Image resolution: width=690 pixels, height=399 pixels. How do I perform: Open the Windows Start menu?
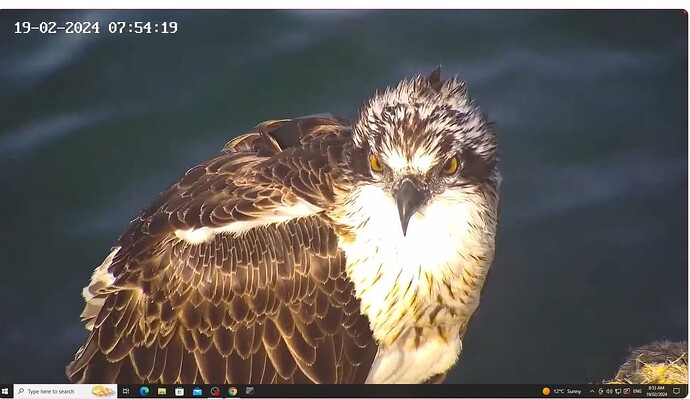[x=5, y=391]
